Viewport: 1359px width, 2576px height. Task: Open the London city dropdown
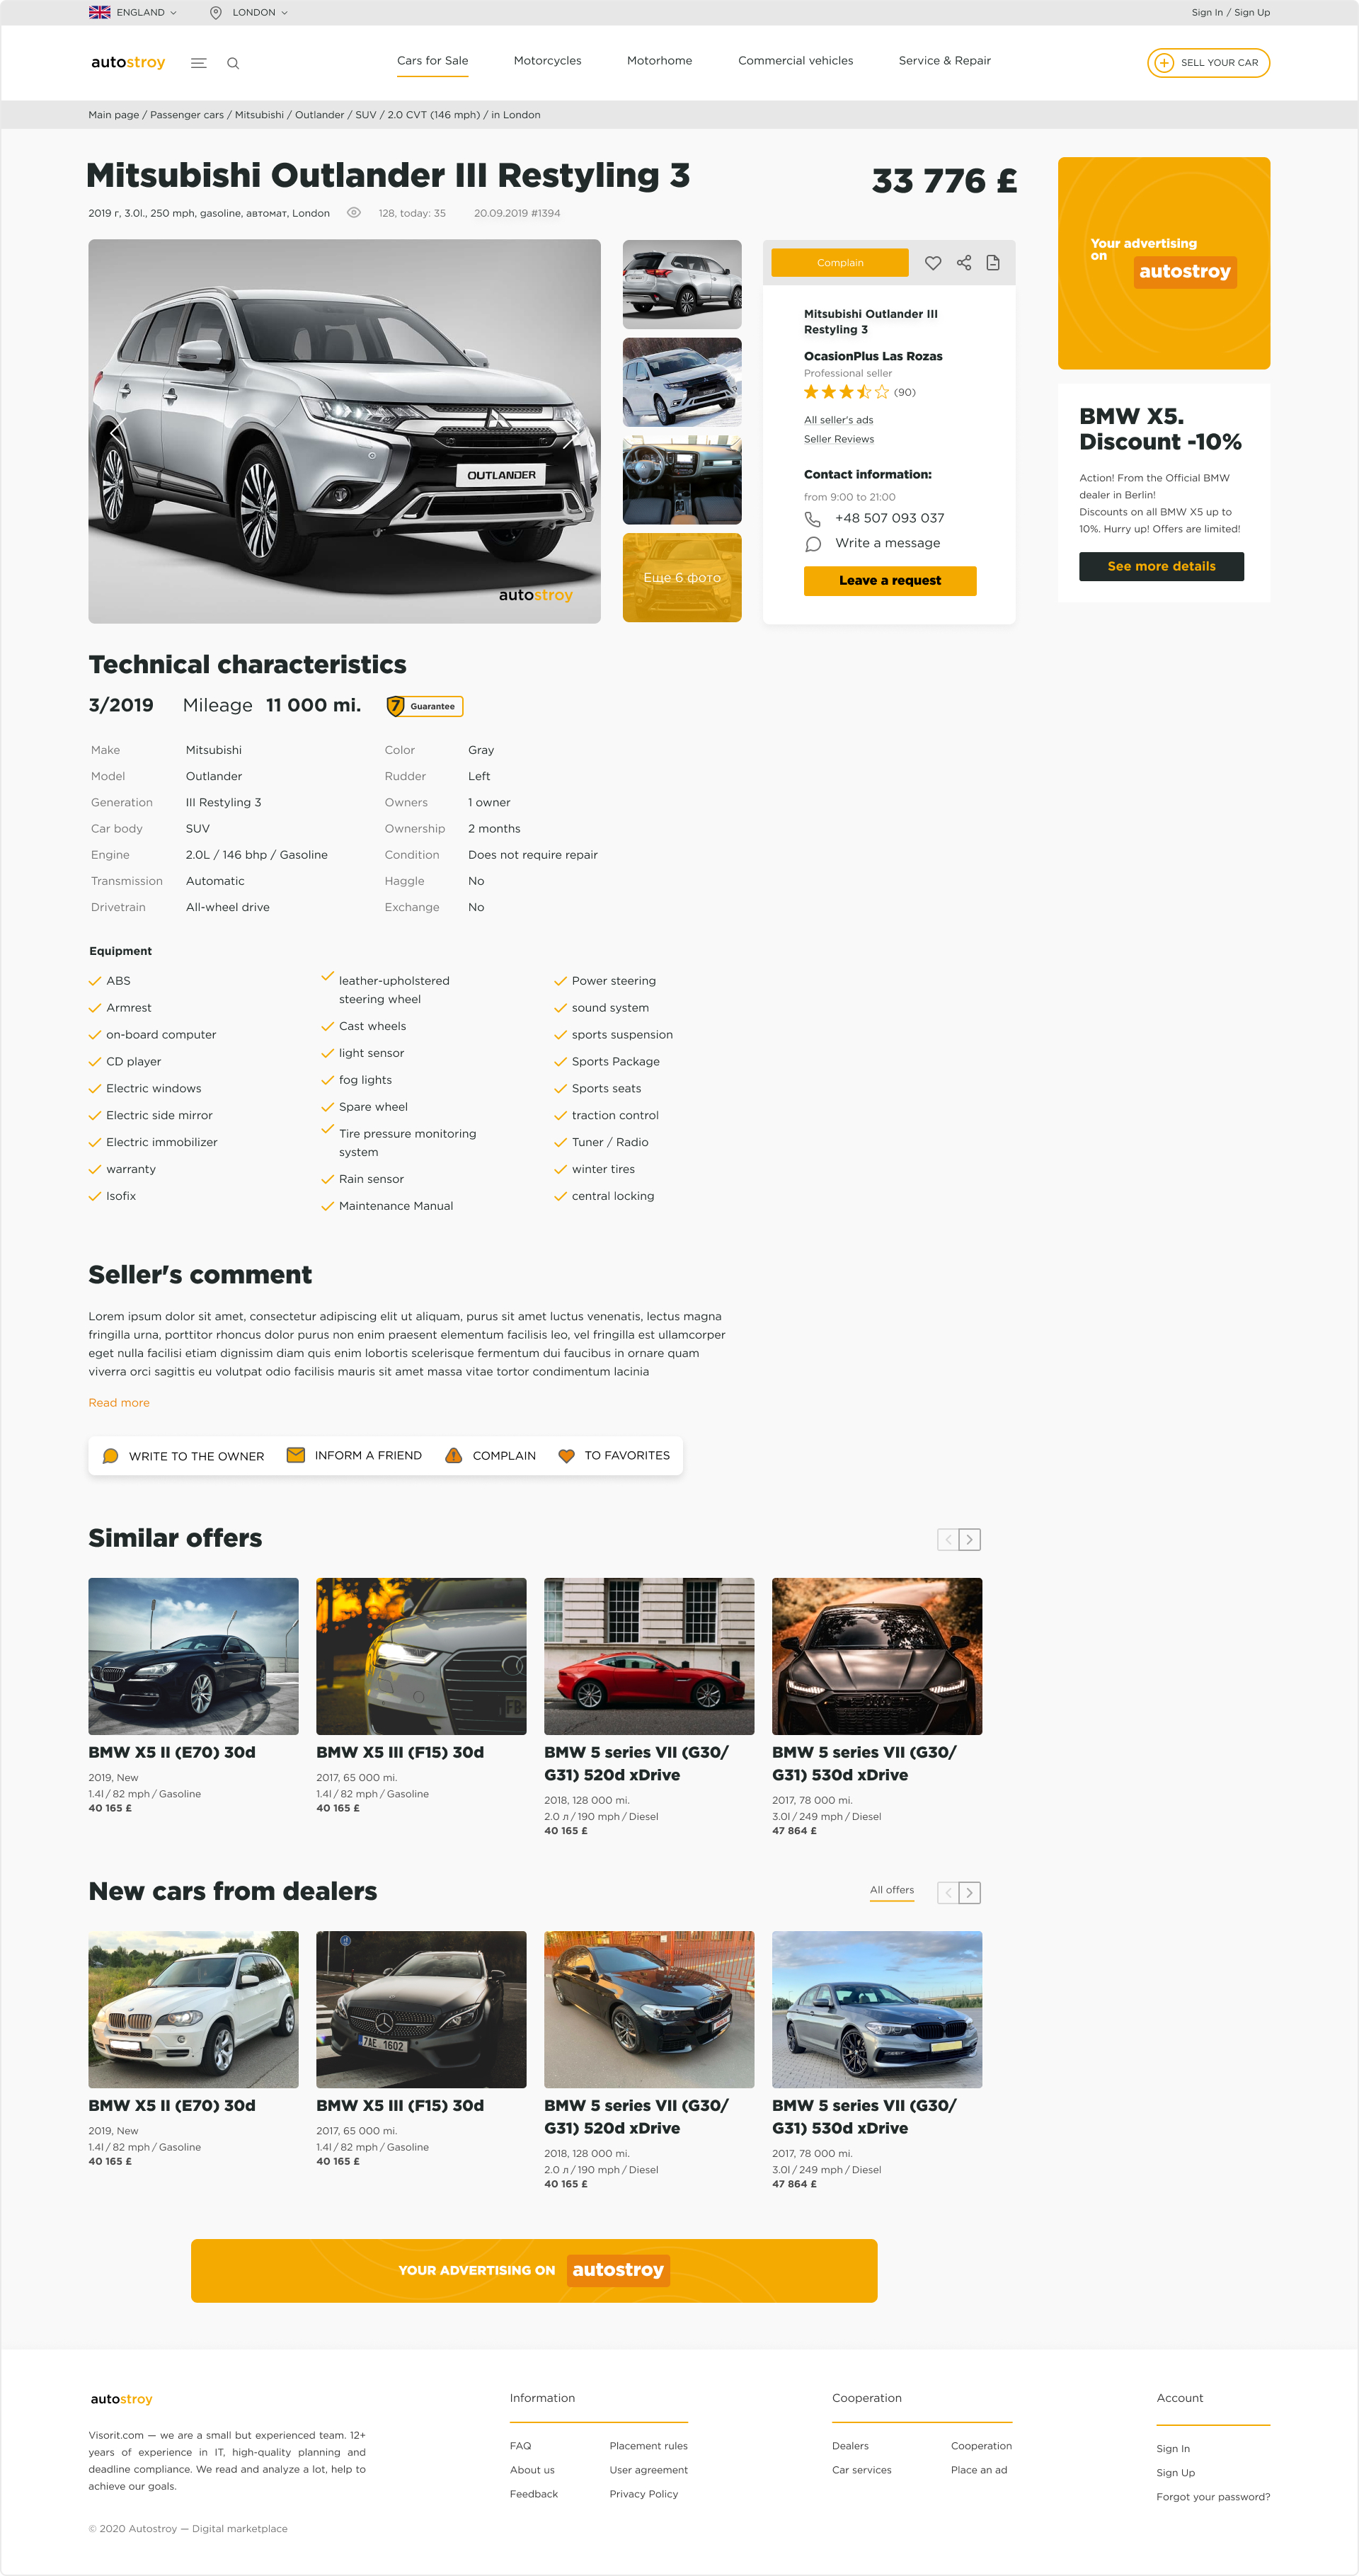(x=260, y=12)
